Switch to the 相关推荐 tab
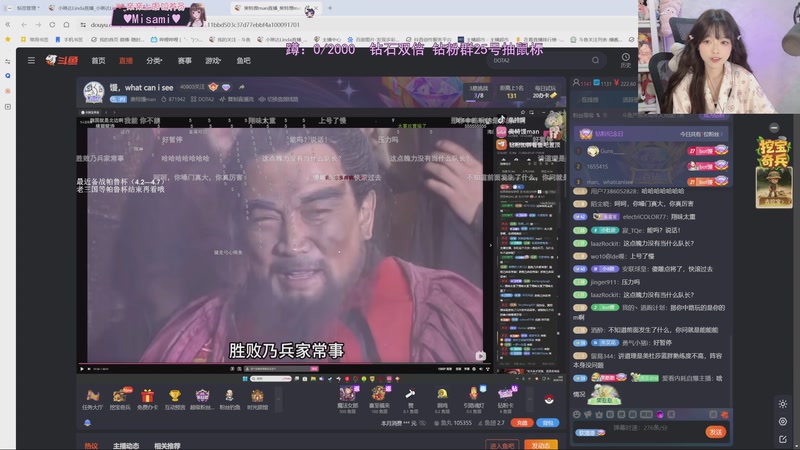The width and height of the screenshot is (800, 450). pyautogui.click(x=167, y=445)
